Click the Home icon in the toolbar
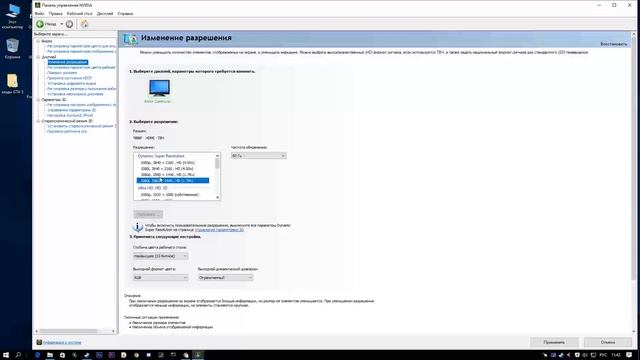The image size is (640, 360). tap(84, 24)
